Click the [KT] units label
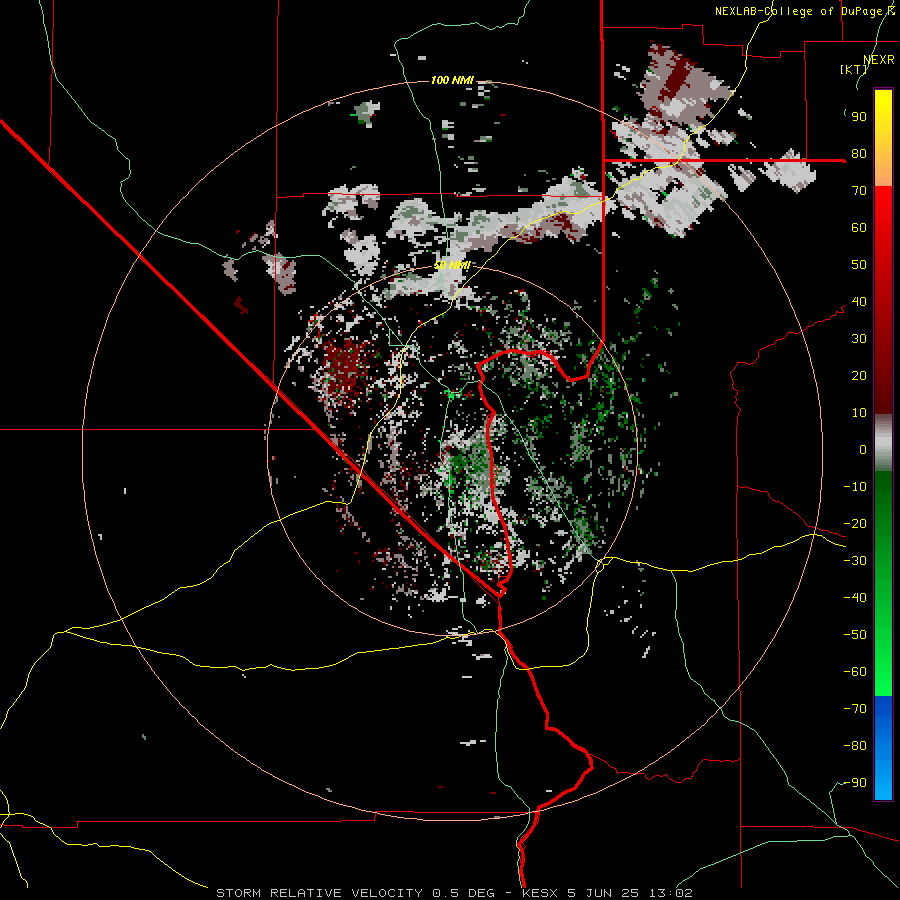 (854, 69)
